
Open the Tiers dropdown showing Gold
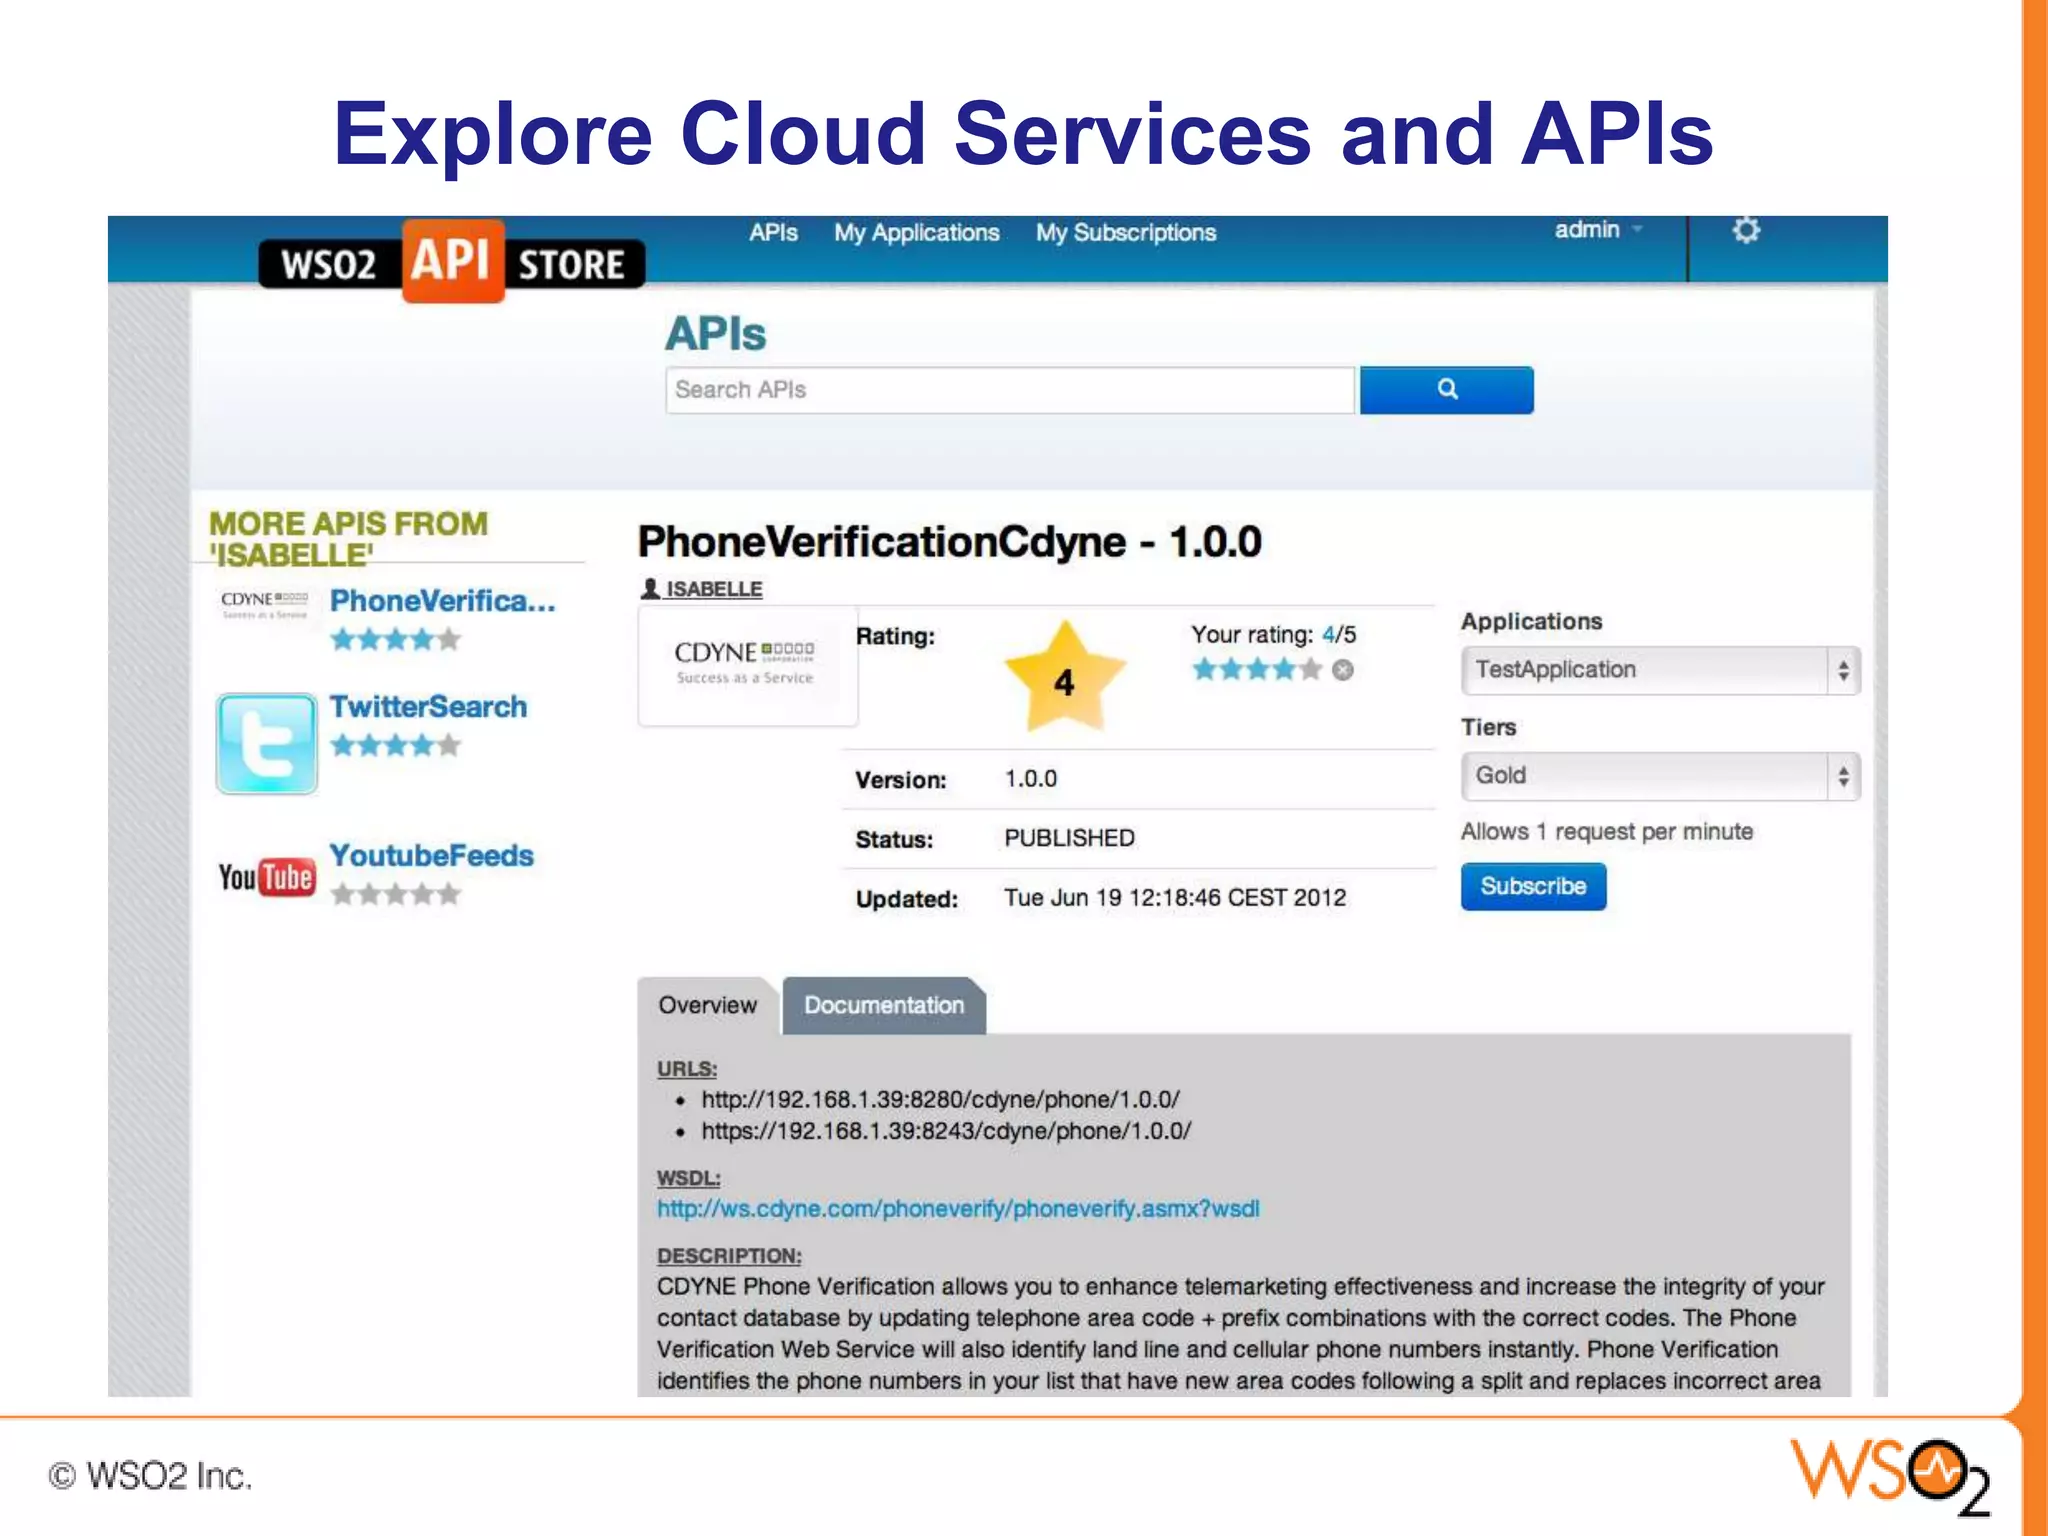pos(1660,776)
